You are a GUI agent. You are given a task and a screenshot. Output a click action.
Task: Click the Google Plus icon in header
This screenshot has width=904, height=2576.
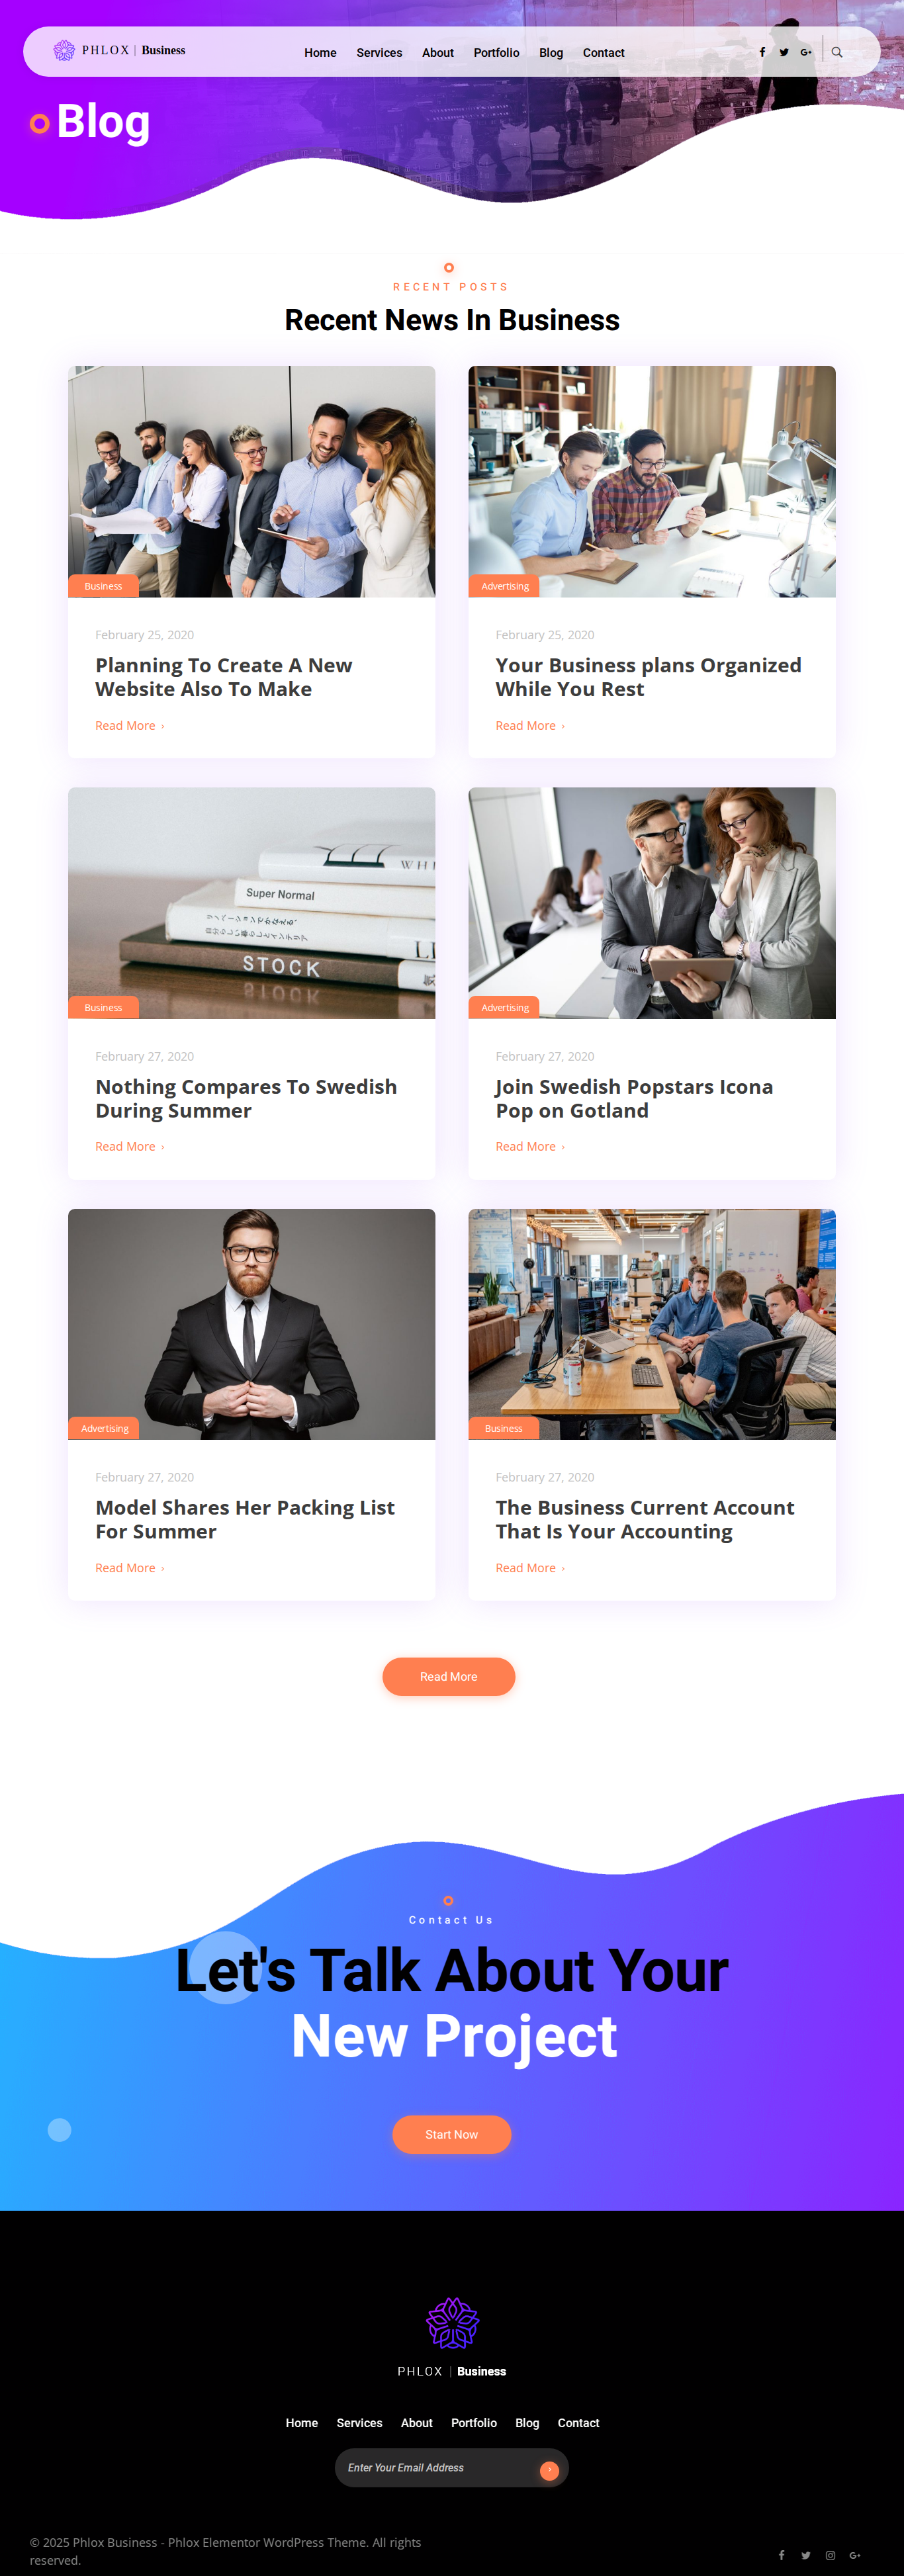[806, 52]
